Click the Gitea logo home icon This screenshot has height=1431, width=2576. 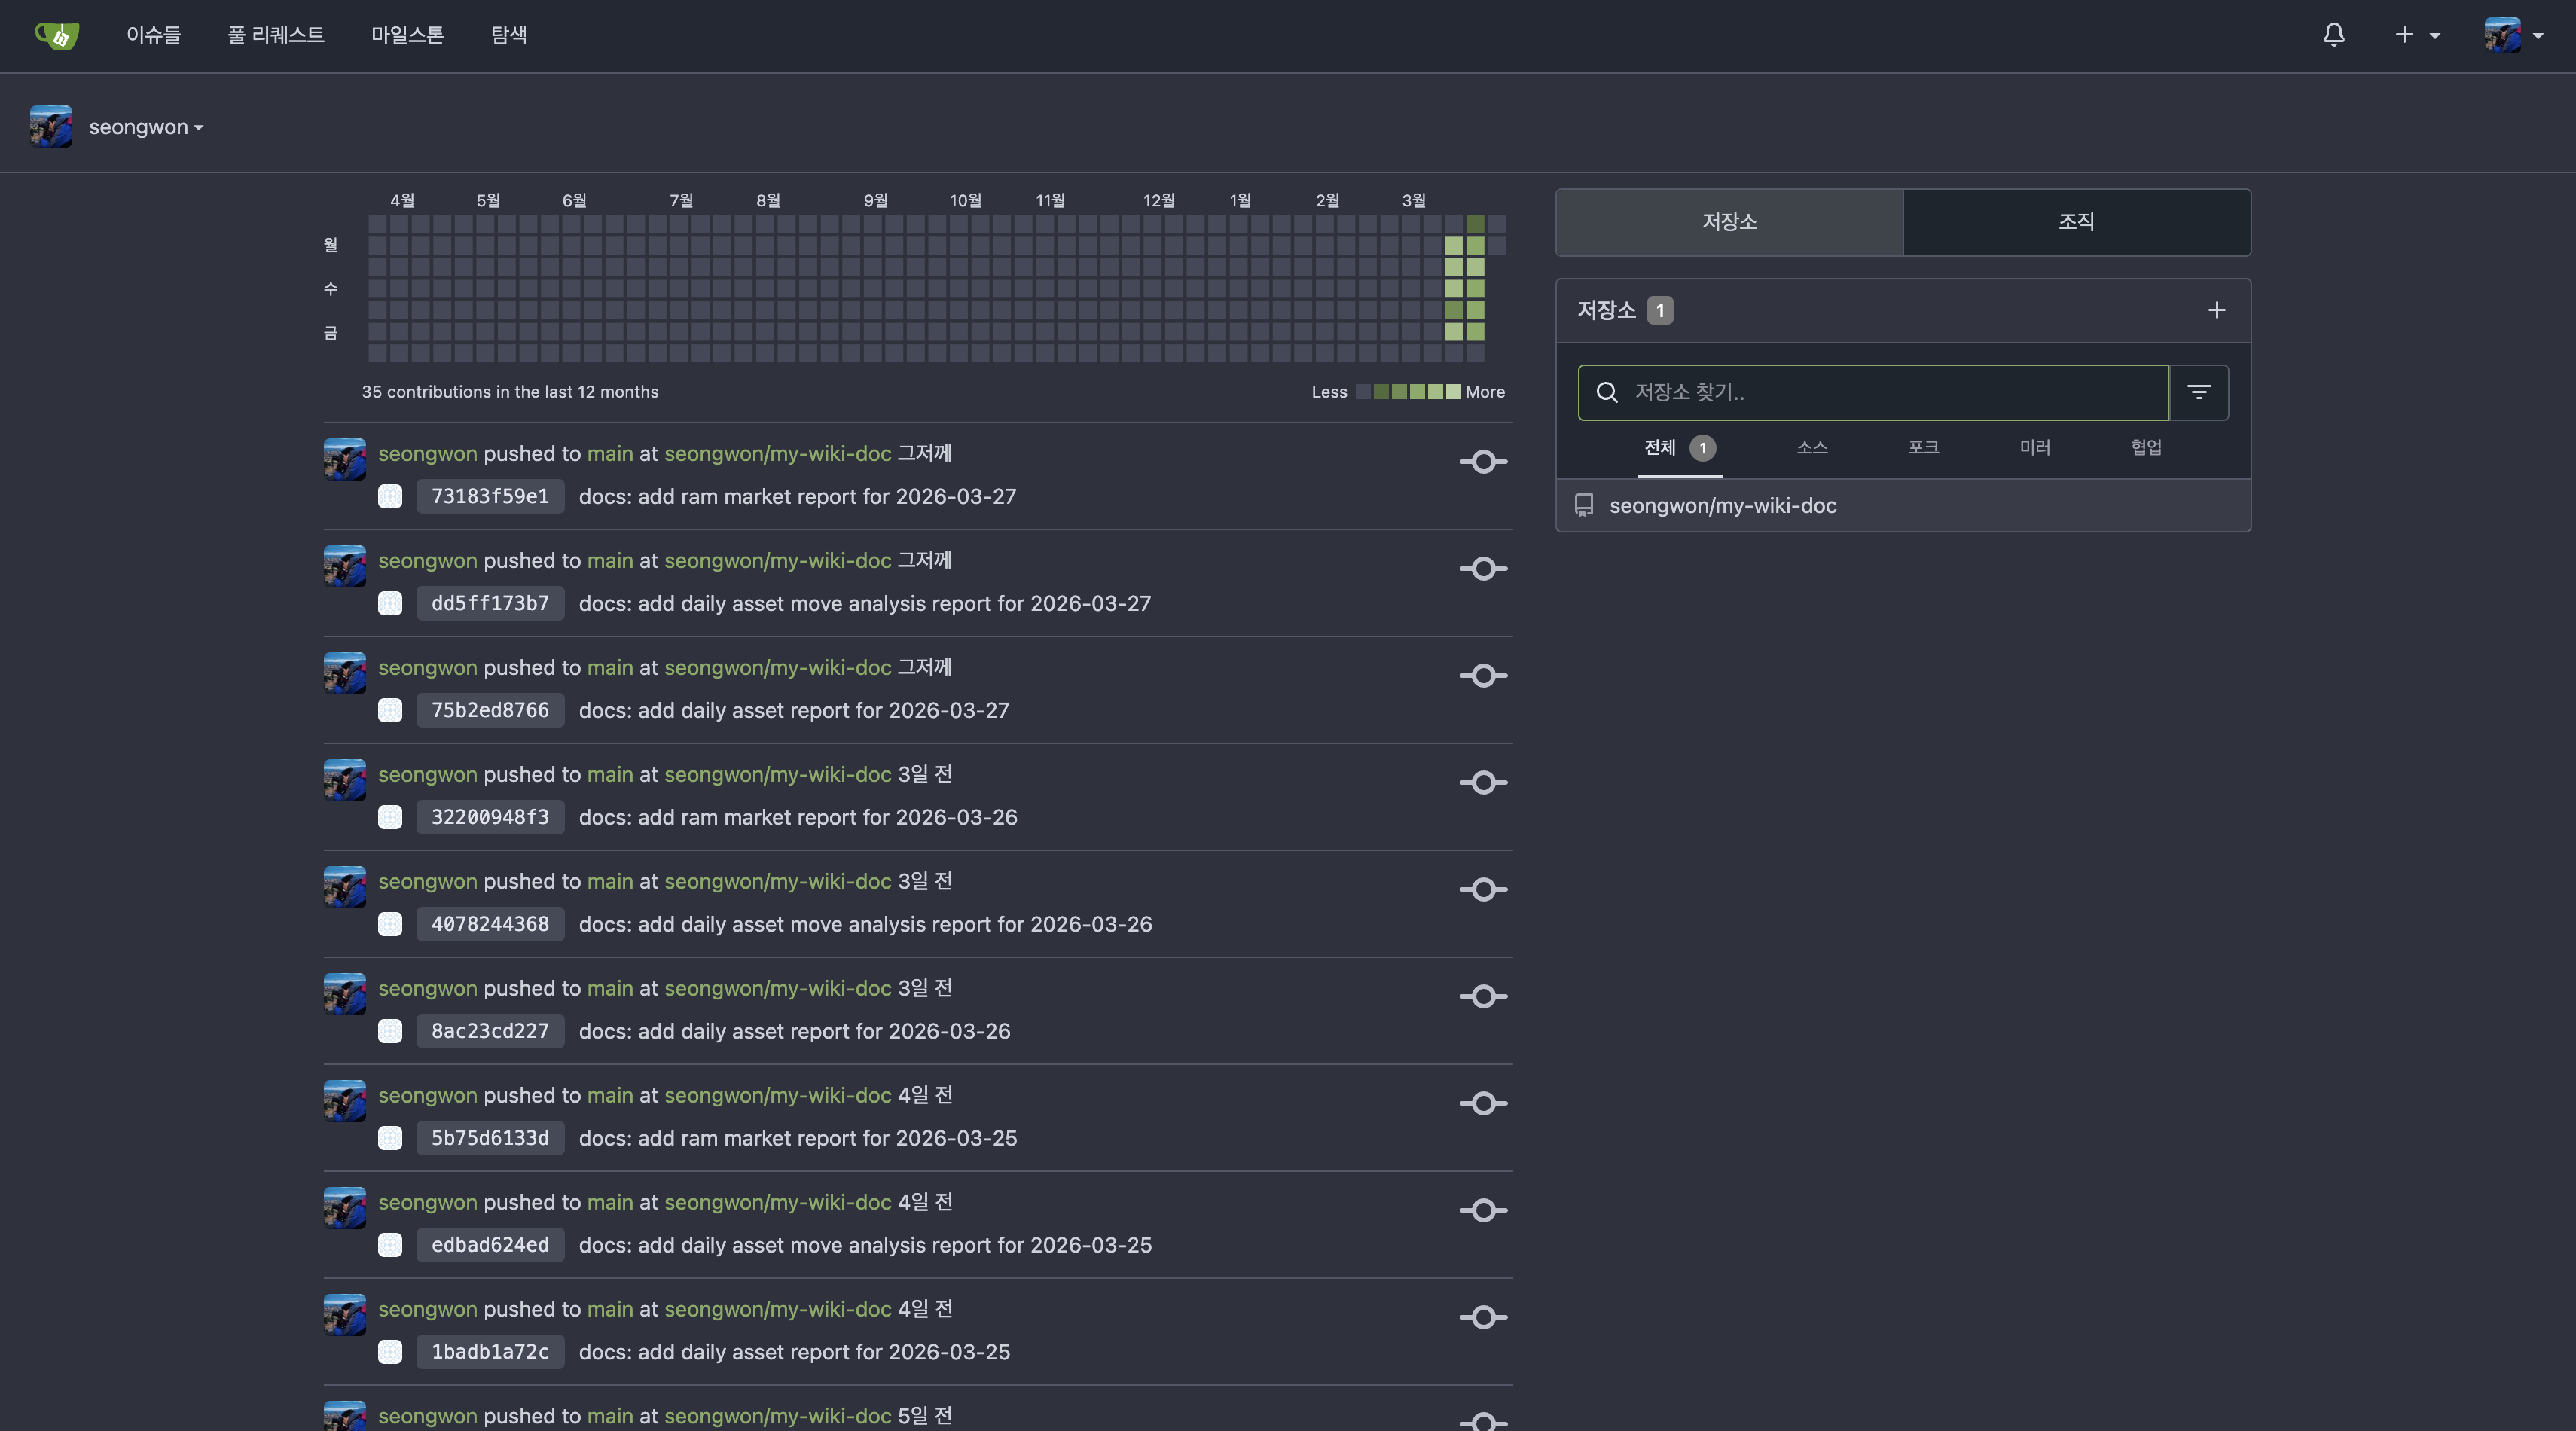pyautogui.click(x=57, y=35)
